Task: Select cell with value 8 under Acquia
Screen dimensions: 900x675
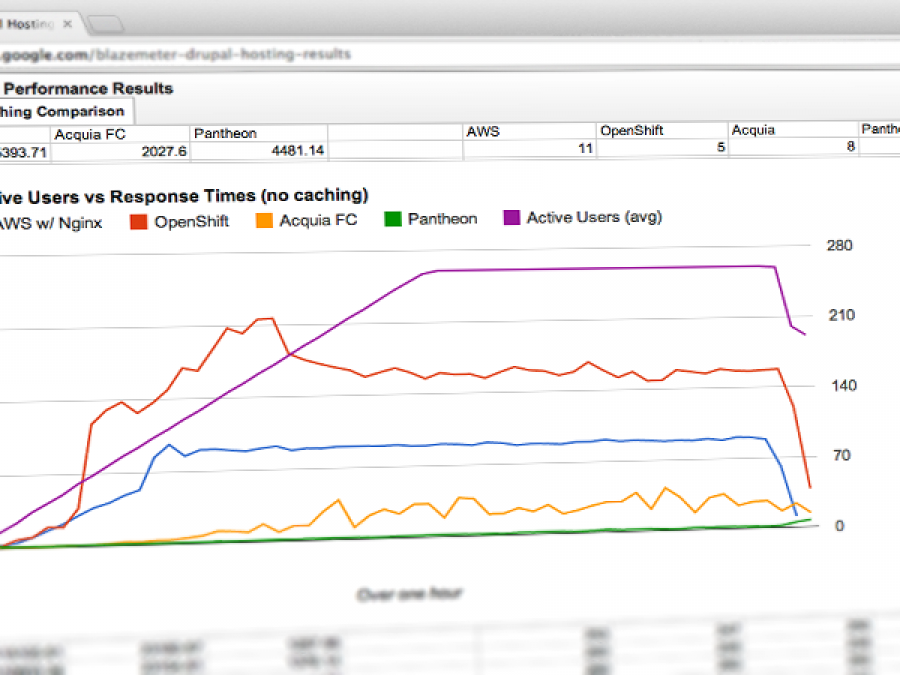Action: tap(793, 146)
